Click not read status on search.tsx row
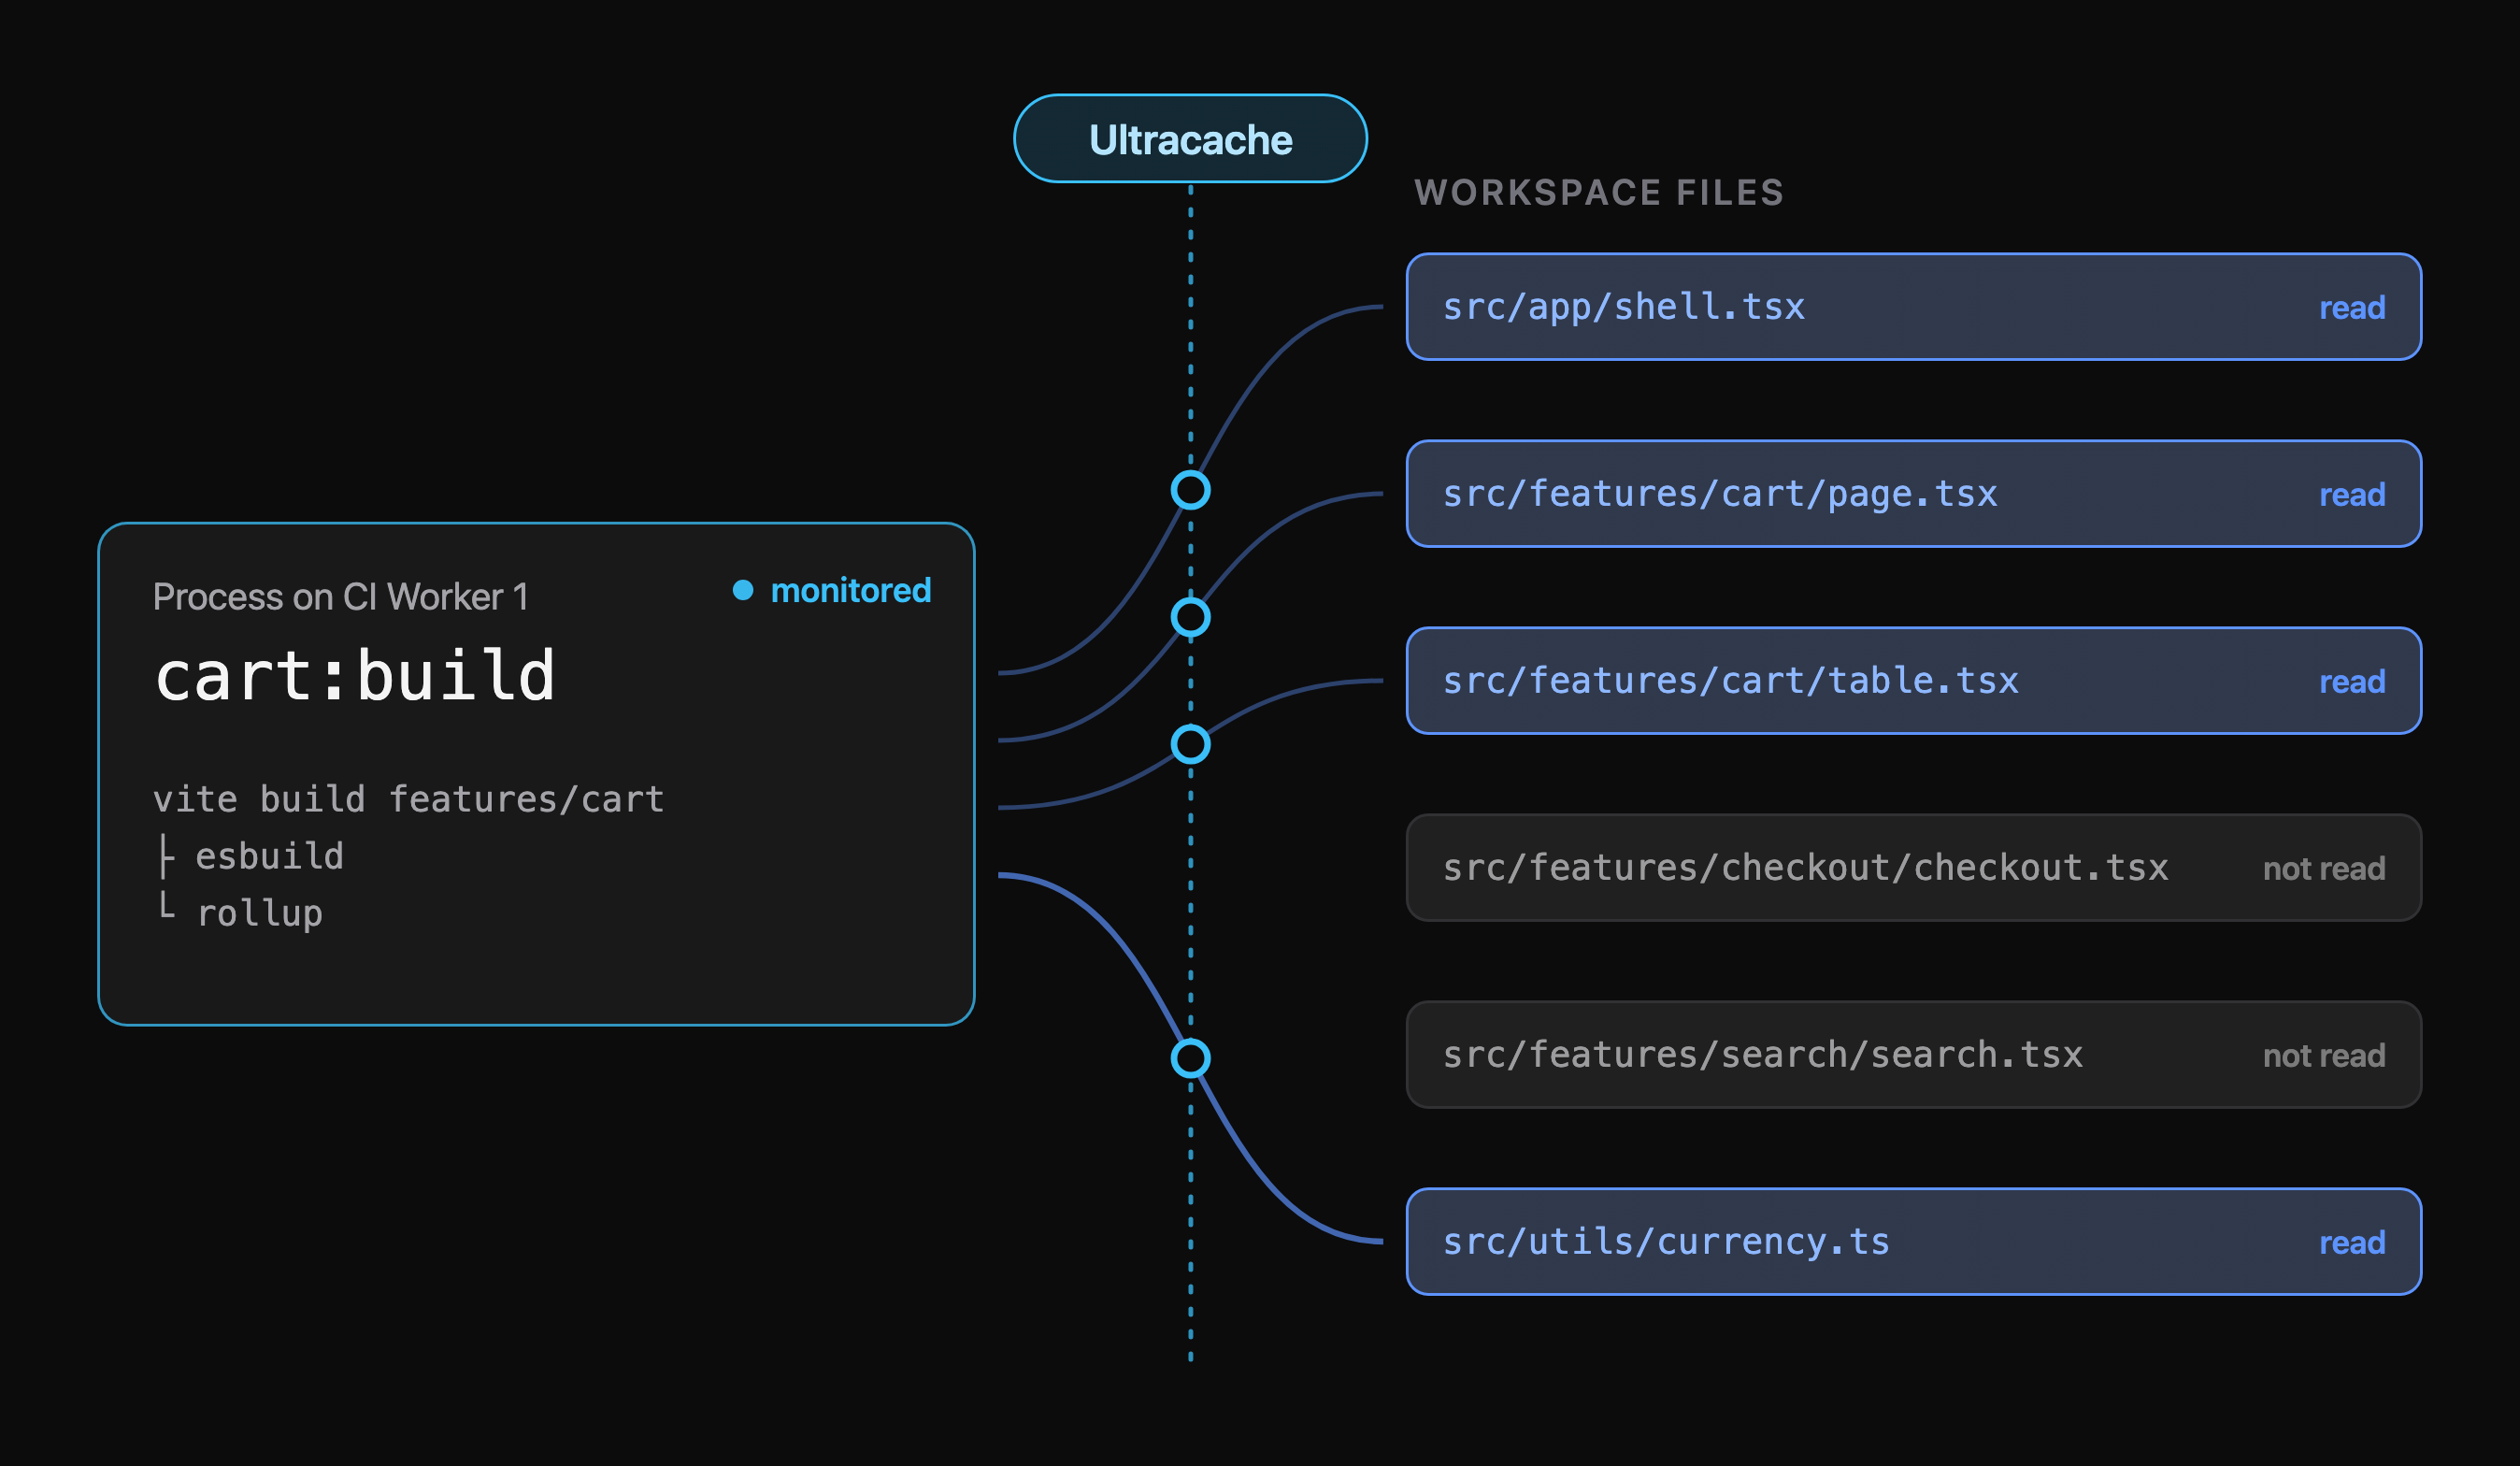This screenshot has height=1466, width=2520. 2324,1056
